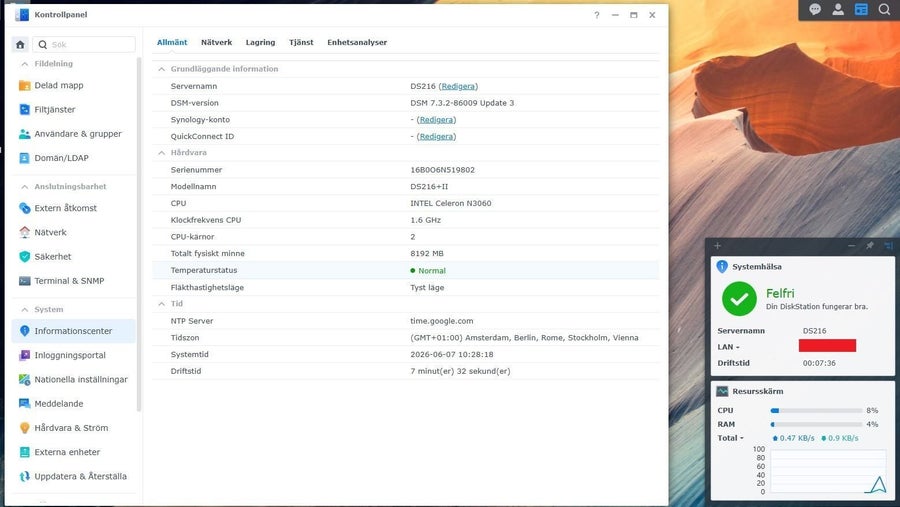The width and height of the screenshot is (900, 507).
Task: Open Användare & grupper
Action: [73, 134]
